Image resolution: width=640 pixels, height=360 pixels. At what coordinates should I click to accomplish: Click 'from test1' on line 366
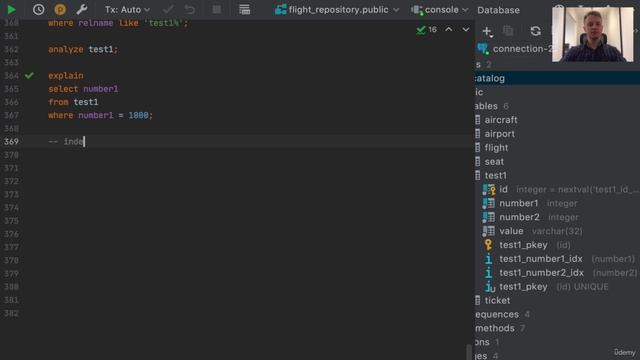click(x=73, y=102)
